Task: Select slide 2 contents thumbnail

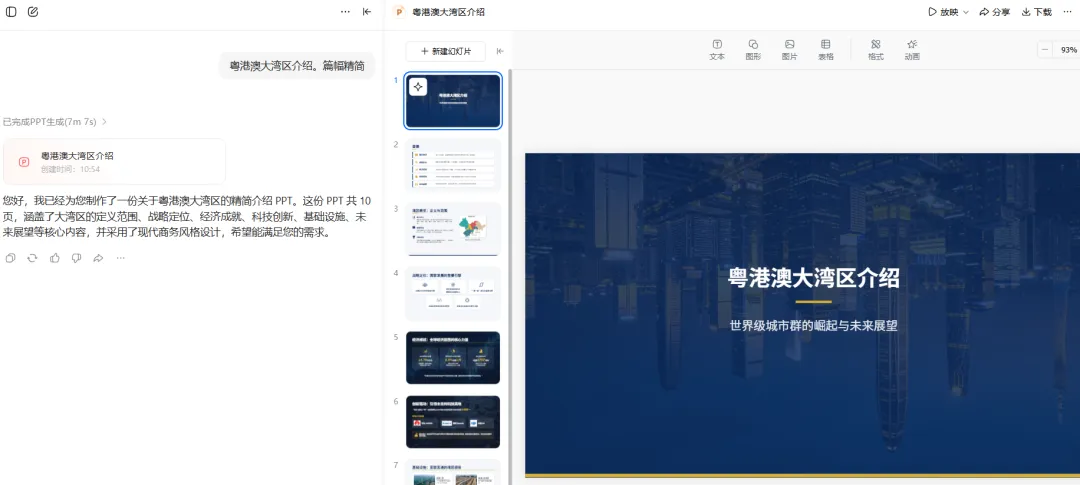Action: click(x=453, y=165)
